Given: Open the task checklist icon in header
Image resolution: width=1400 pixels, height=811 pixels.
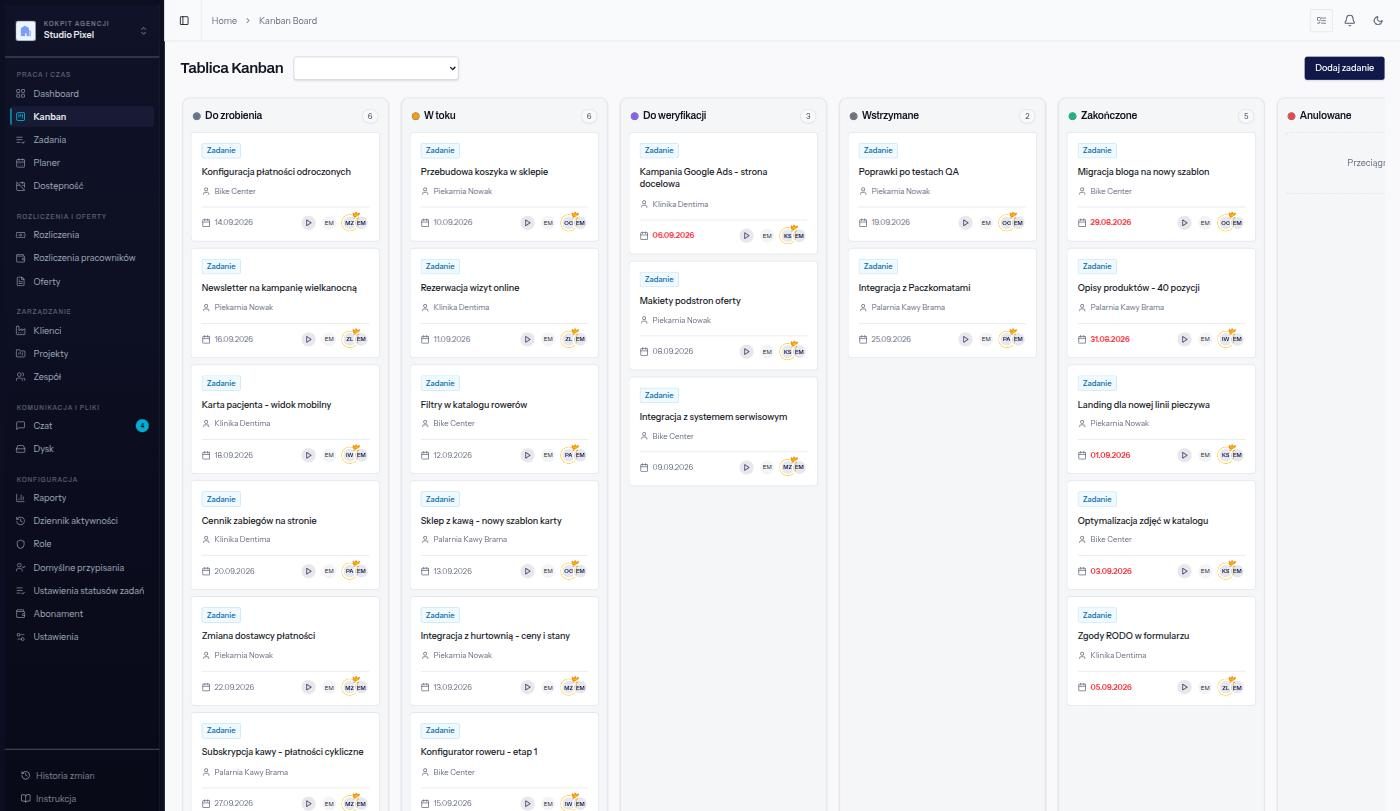Looking at the screenshot, I should click(x=1321, y=20).
